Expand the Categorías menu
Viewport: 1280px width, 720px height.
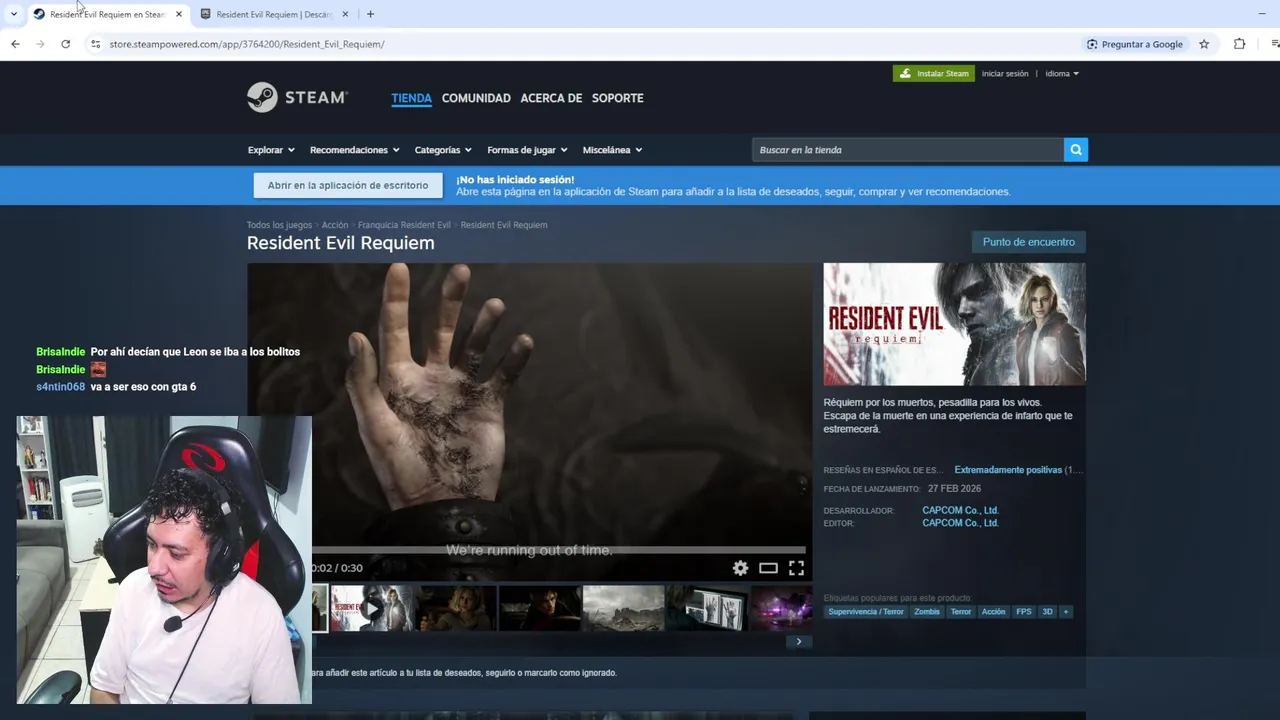[x=443, y=150]
